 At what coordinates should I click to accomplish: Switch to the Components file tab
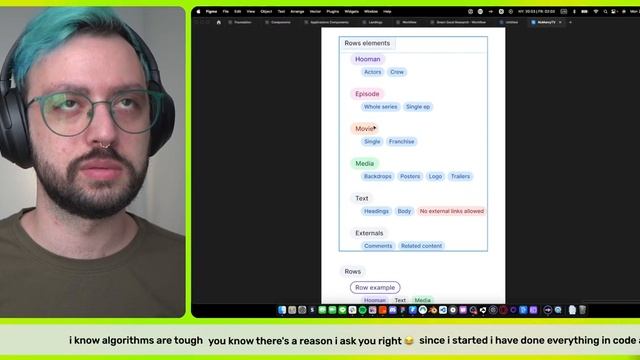pyautogui.click(x=278, y=22)
